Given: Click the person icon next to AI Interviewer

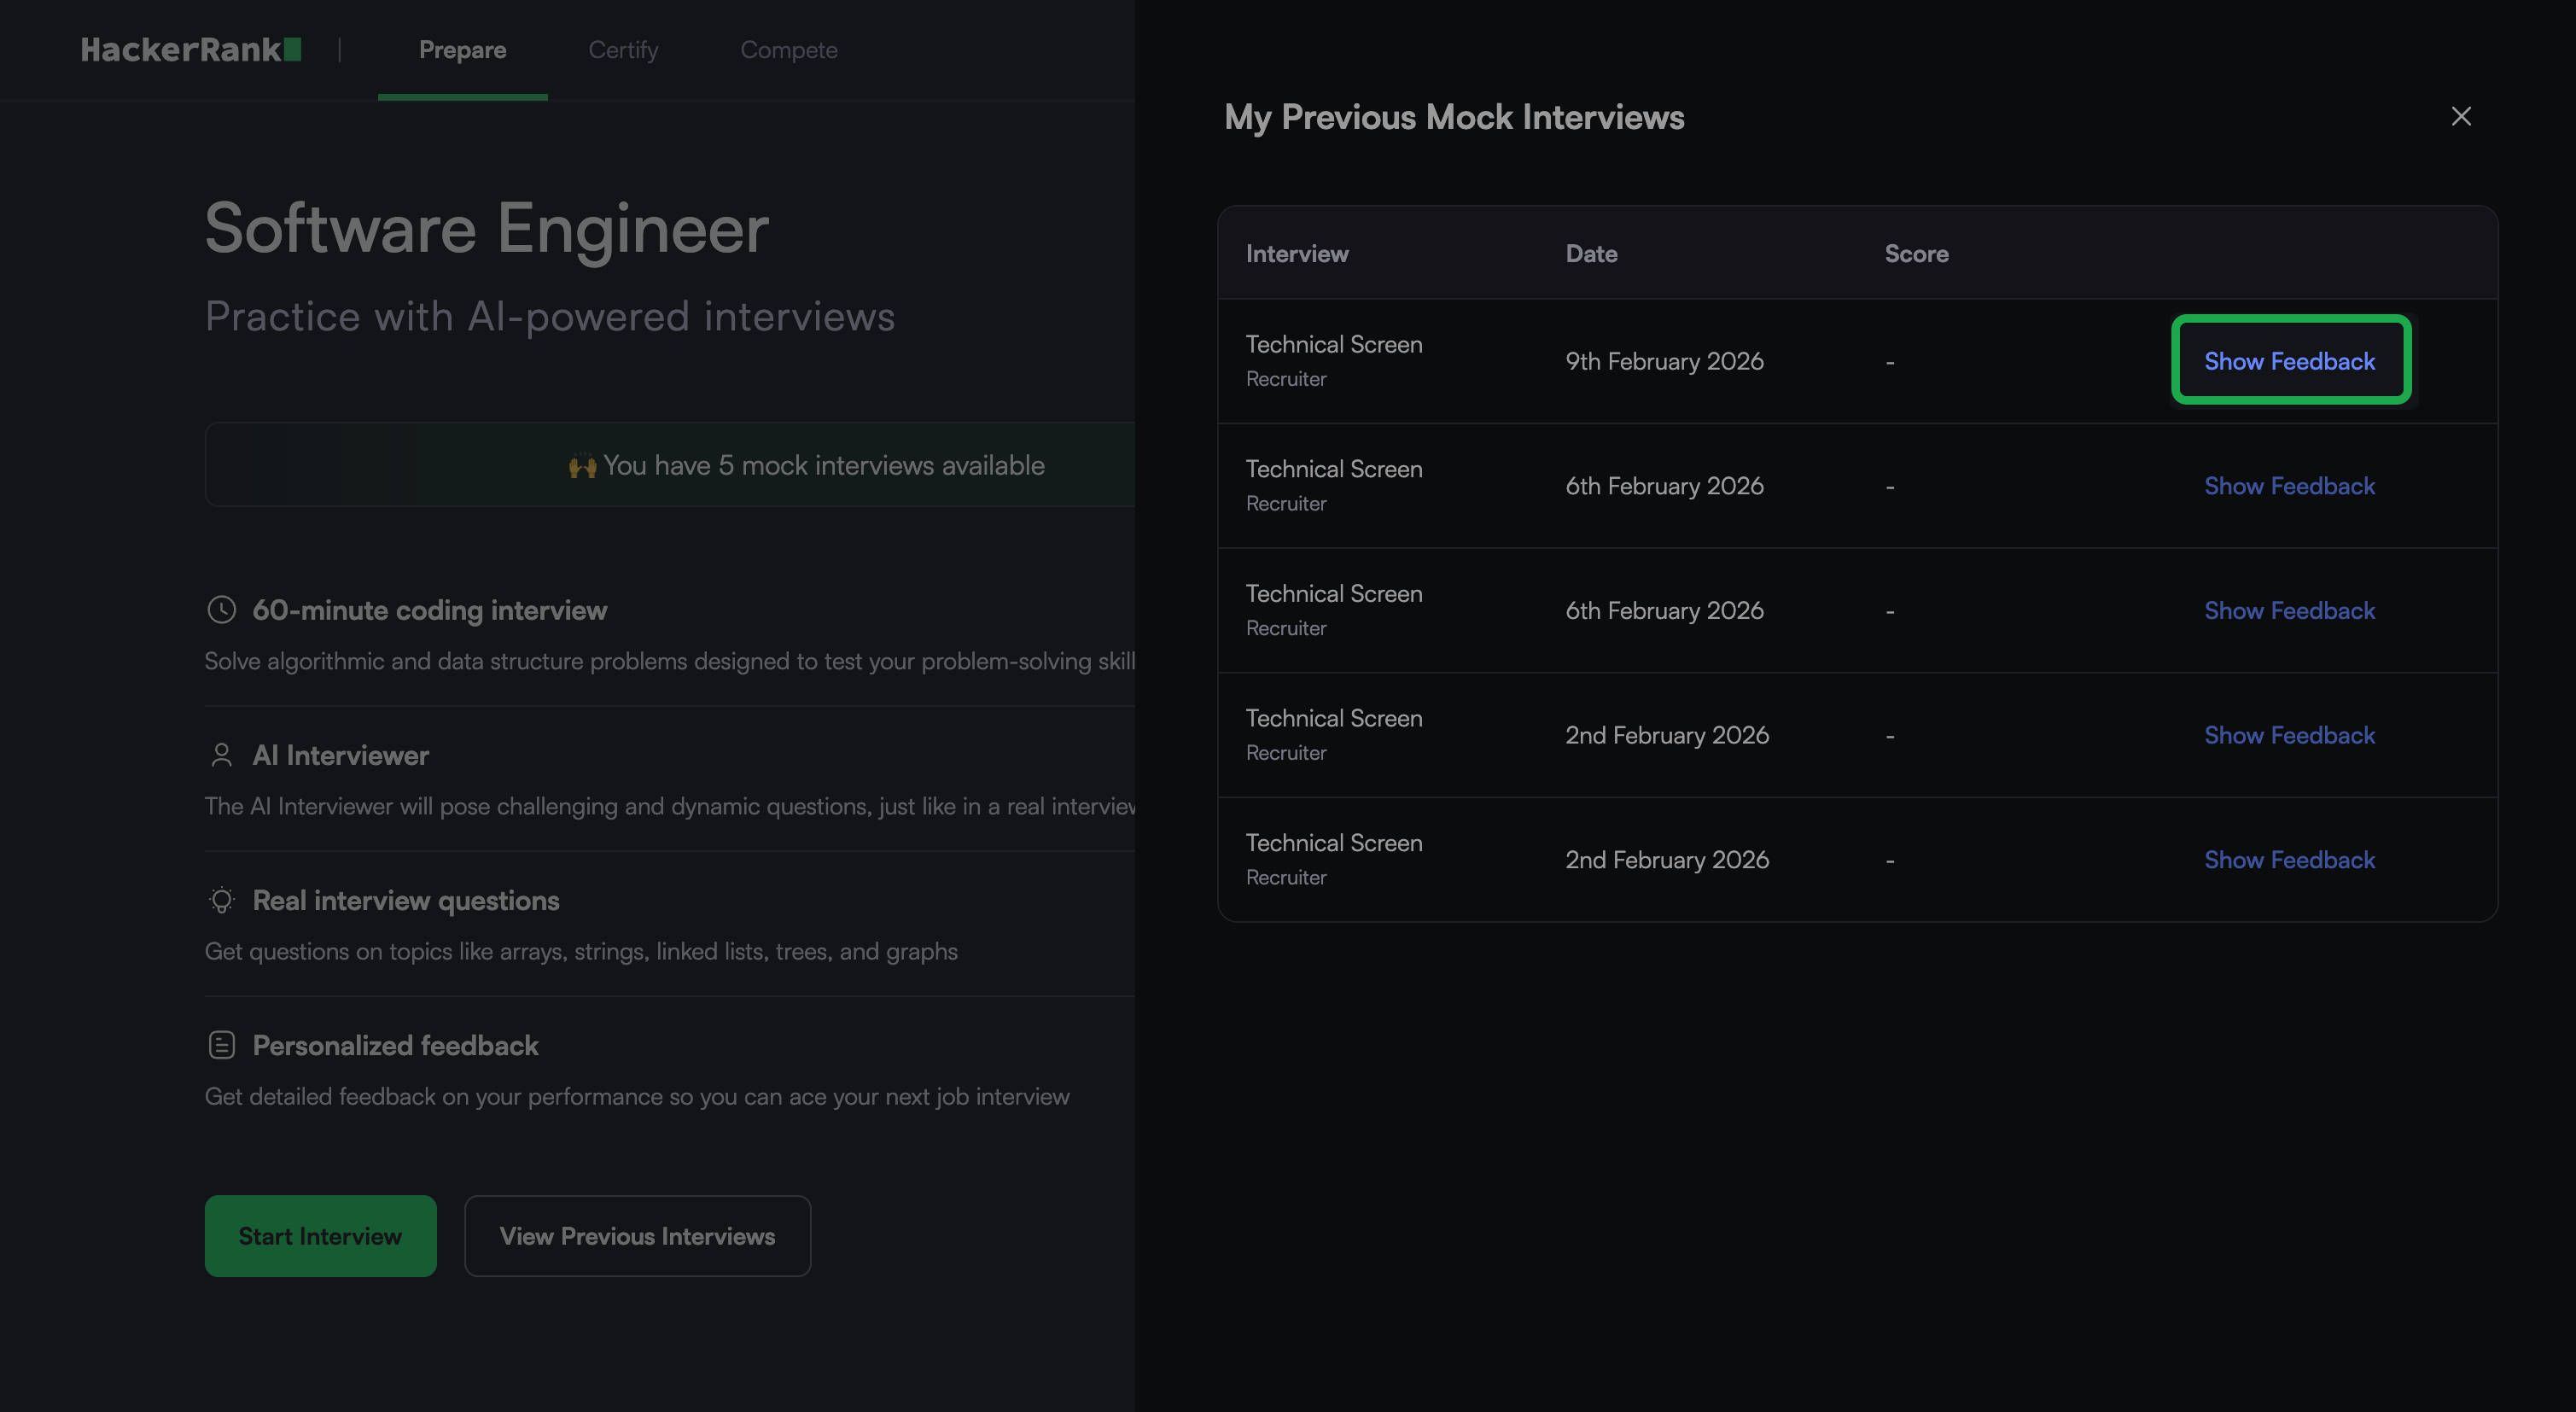Looking at the screenshot, I should click(x=221, y=755).
